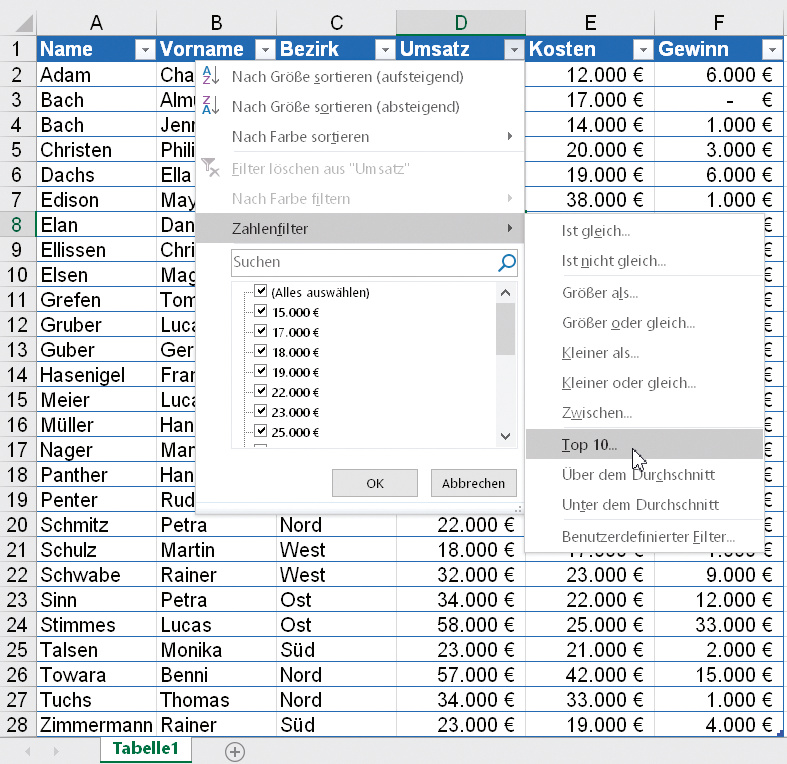This screenshot has height=764, width=787.
Task: Click the scroll up arrow in filter list
Action: pyautogui.click(x=506, y=292)
